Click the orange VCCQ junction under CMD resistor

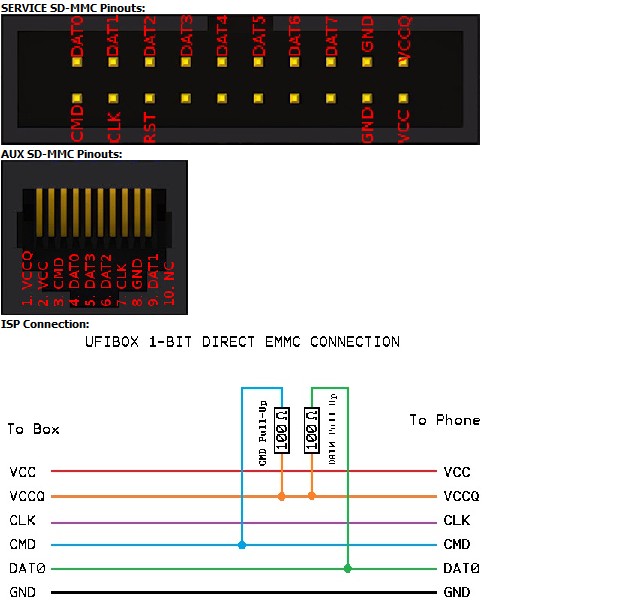[x=282, y=496]
